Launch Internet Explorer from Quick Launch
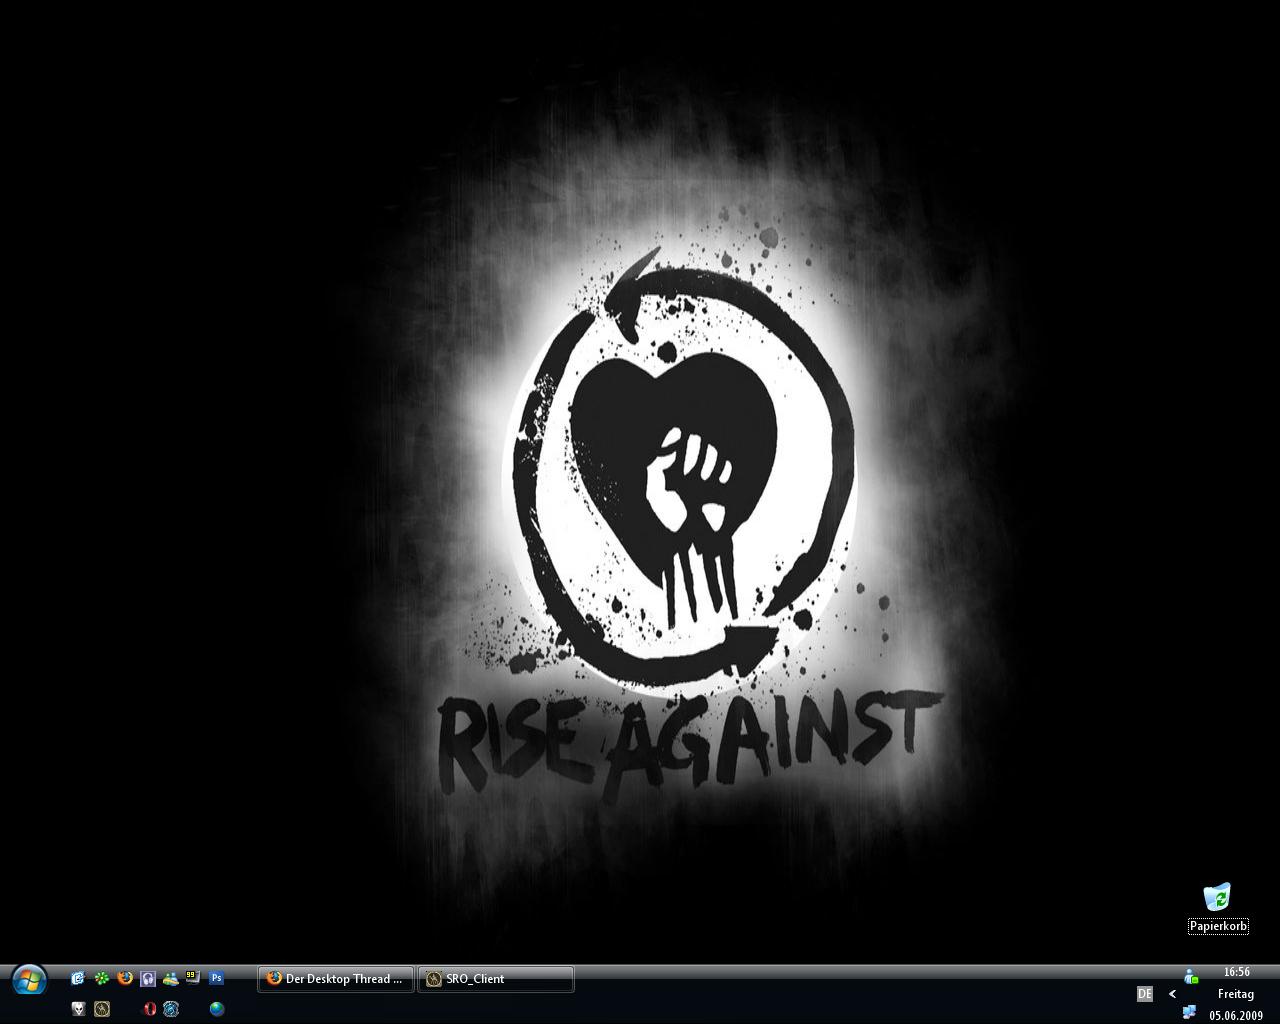This screenshot has width=1280, height=1024. point(78,978)
